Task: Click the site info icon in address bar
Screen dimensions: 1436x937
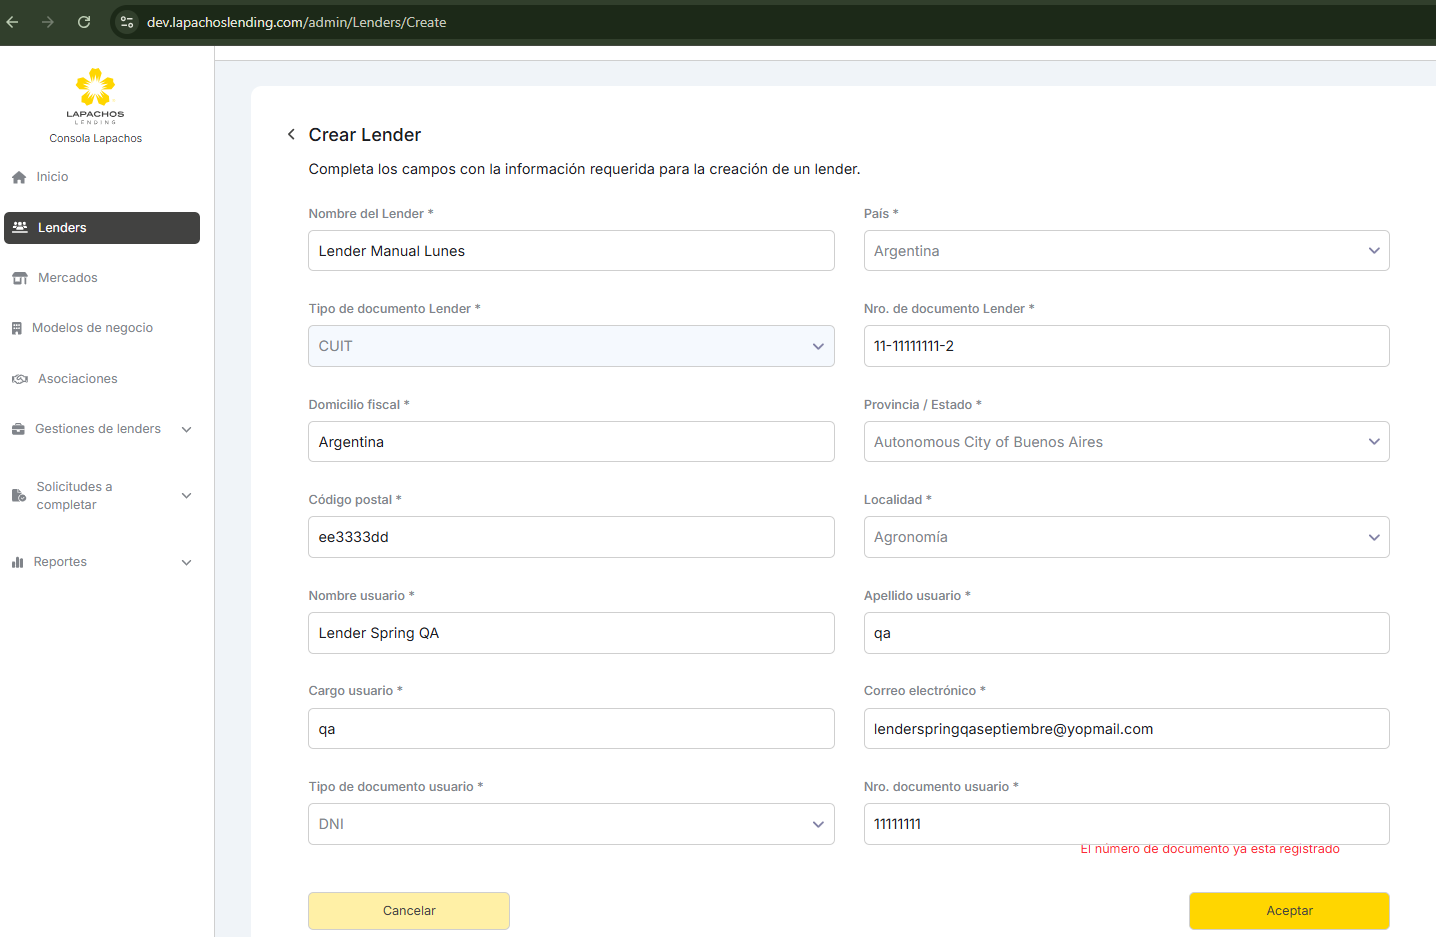Action: (x=127, y=22)
